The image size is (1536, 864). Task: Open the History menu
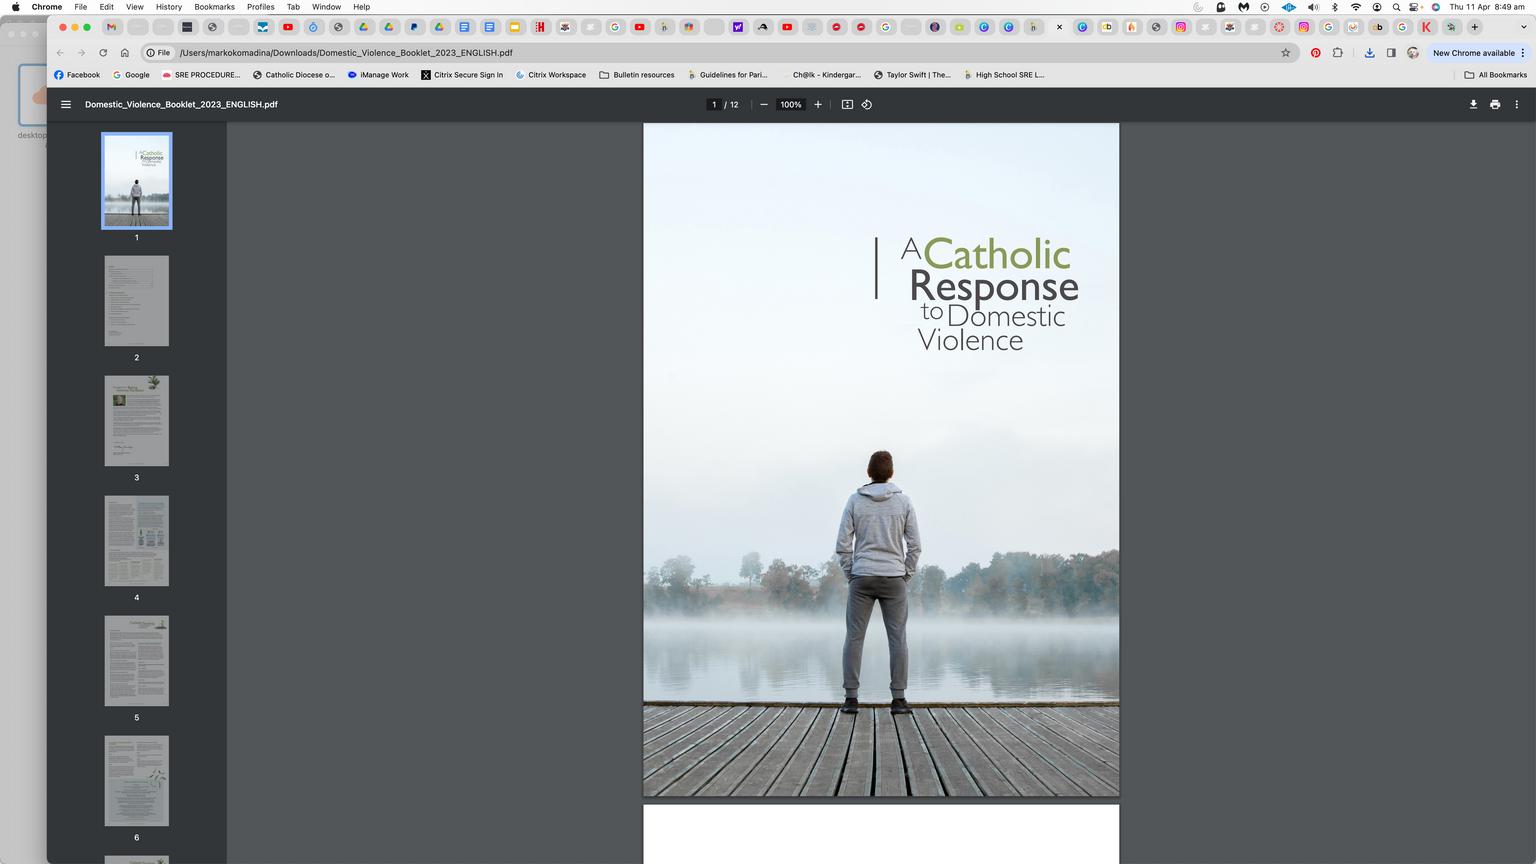[169, 7]
